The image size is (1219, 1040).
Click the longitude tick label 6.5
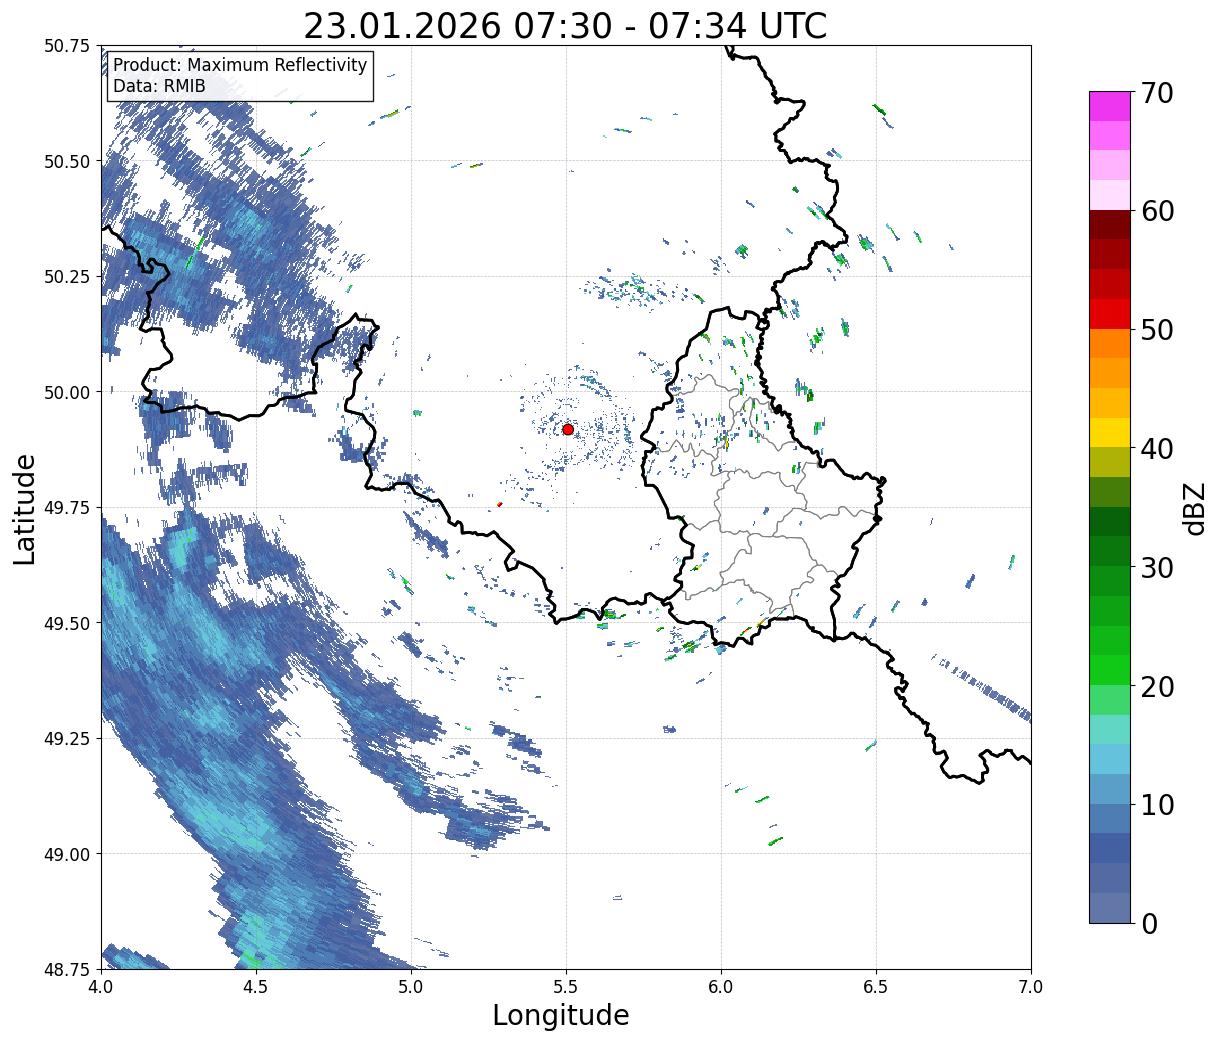(x=876, y=987)
